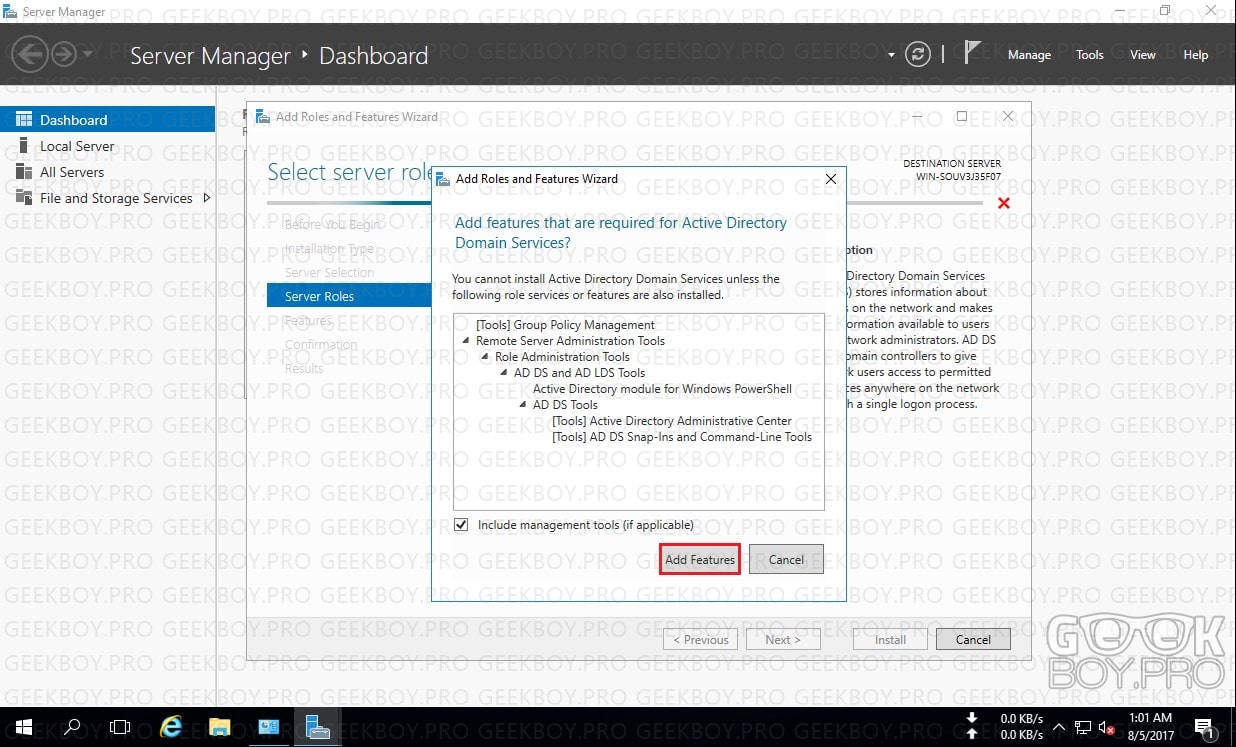
Task: Open taskbar Search
Action: tap(72, 727)
